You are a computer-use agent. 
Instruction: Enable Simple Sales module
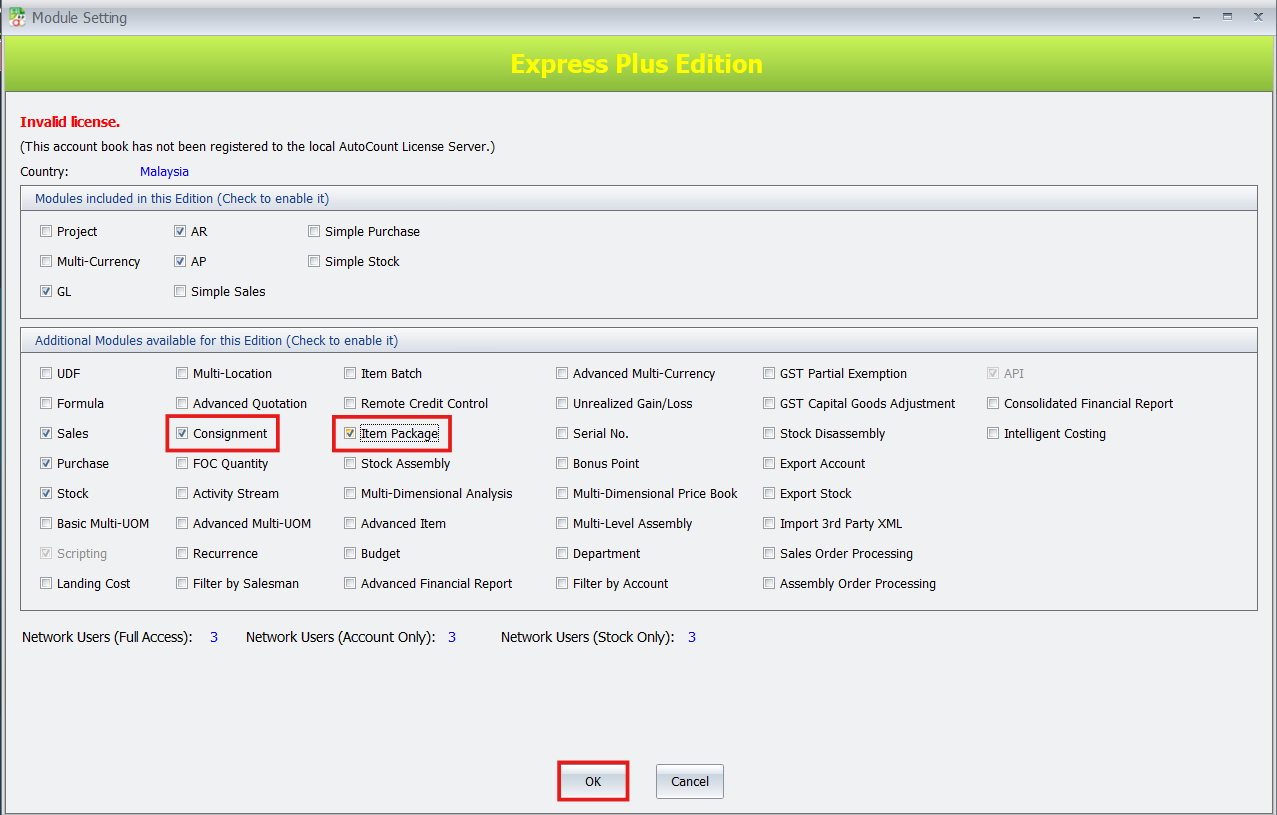(x=180, y=291)
